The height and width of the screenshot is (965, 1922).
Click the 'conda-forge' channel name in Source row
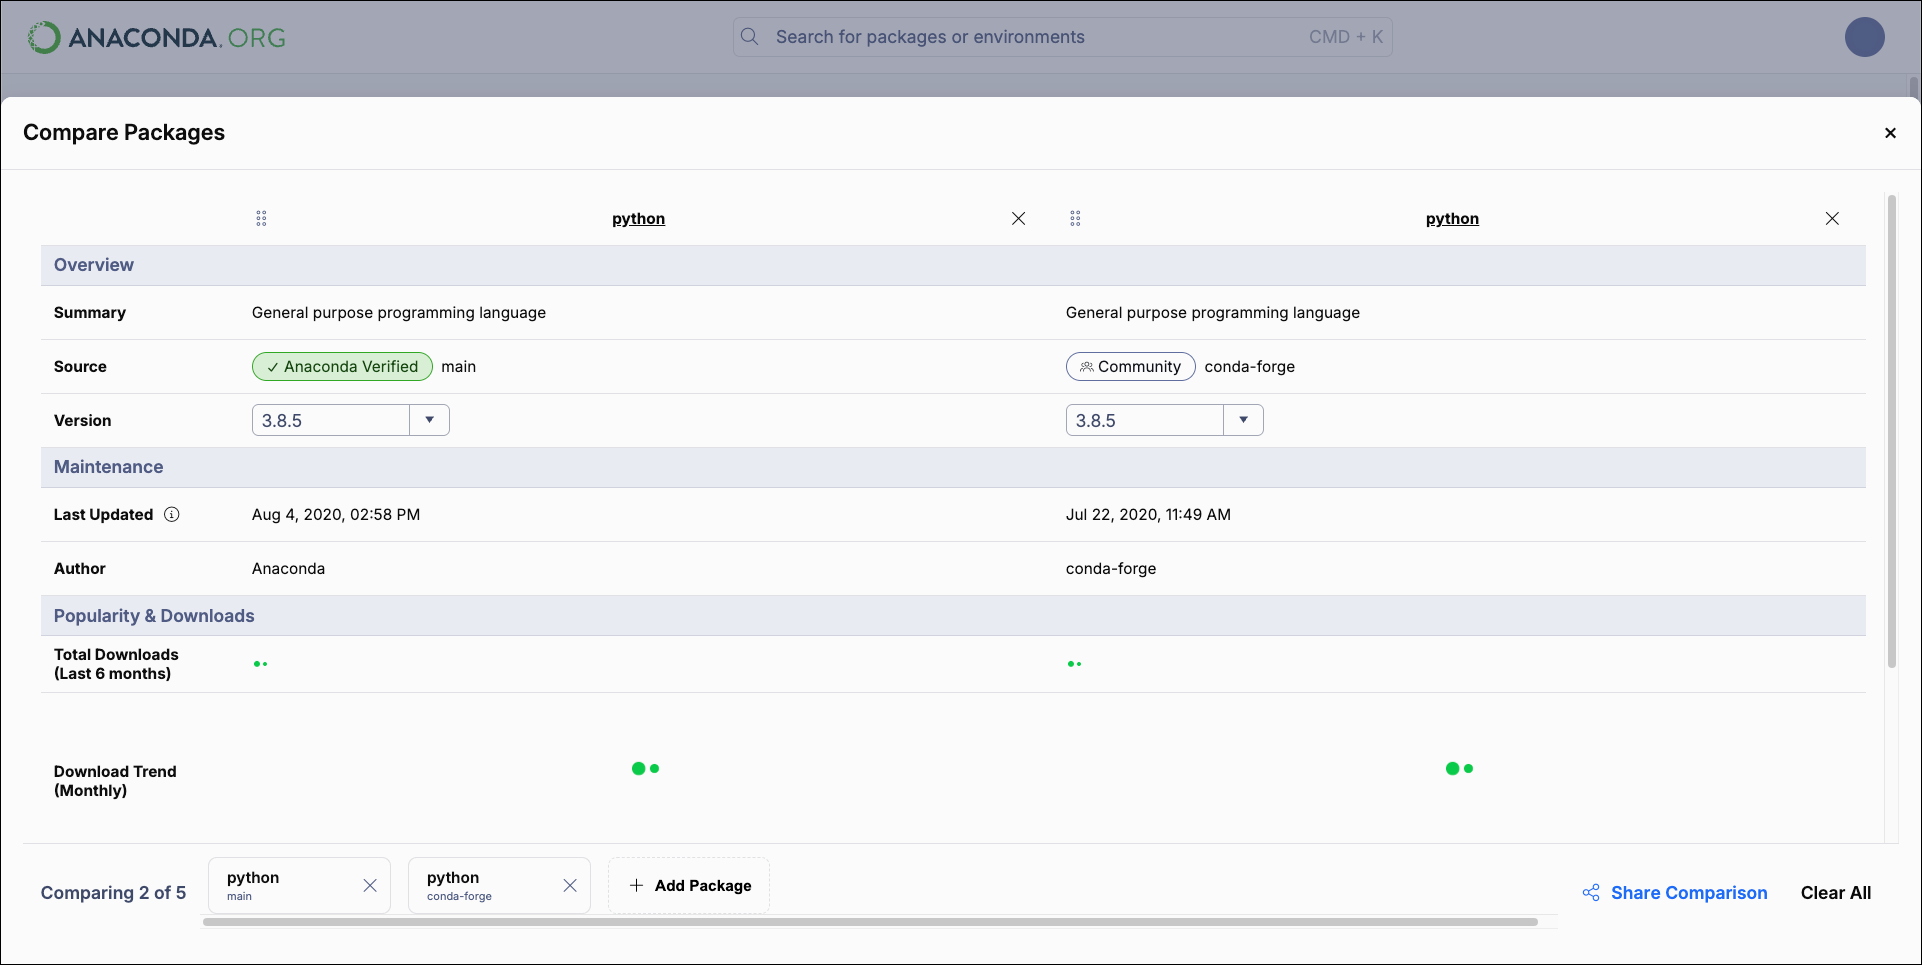click(x=1250, y=367)
